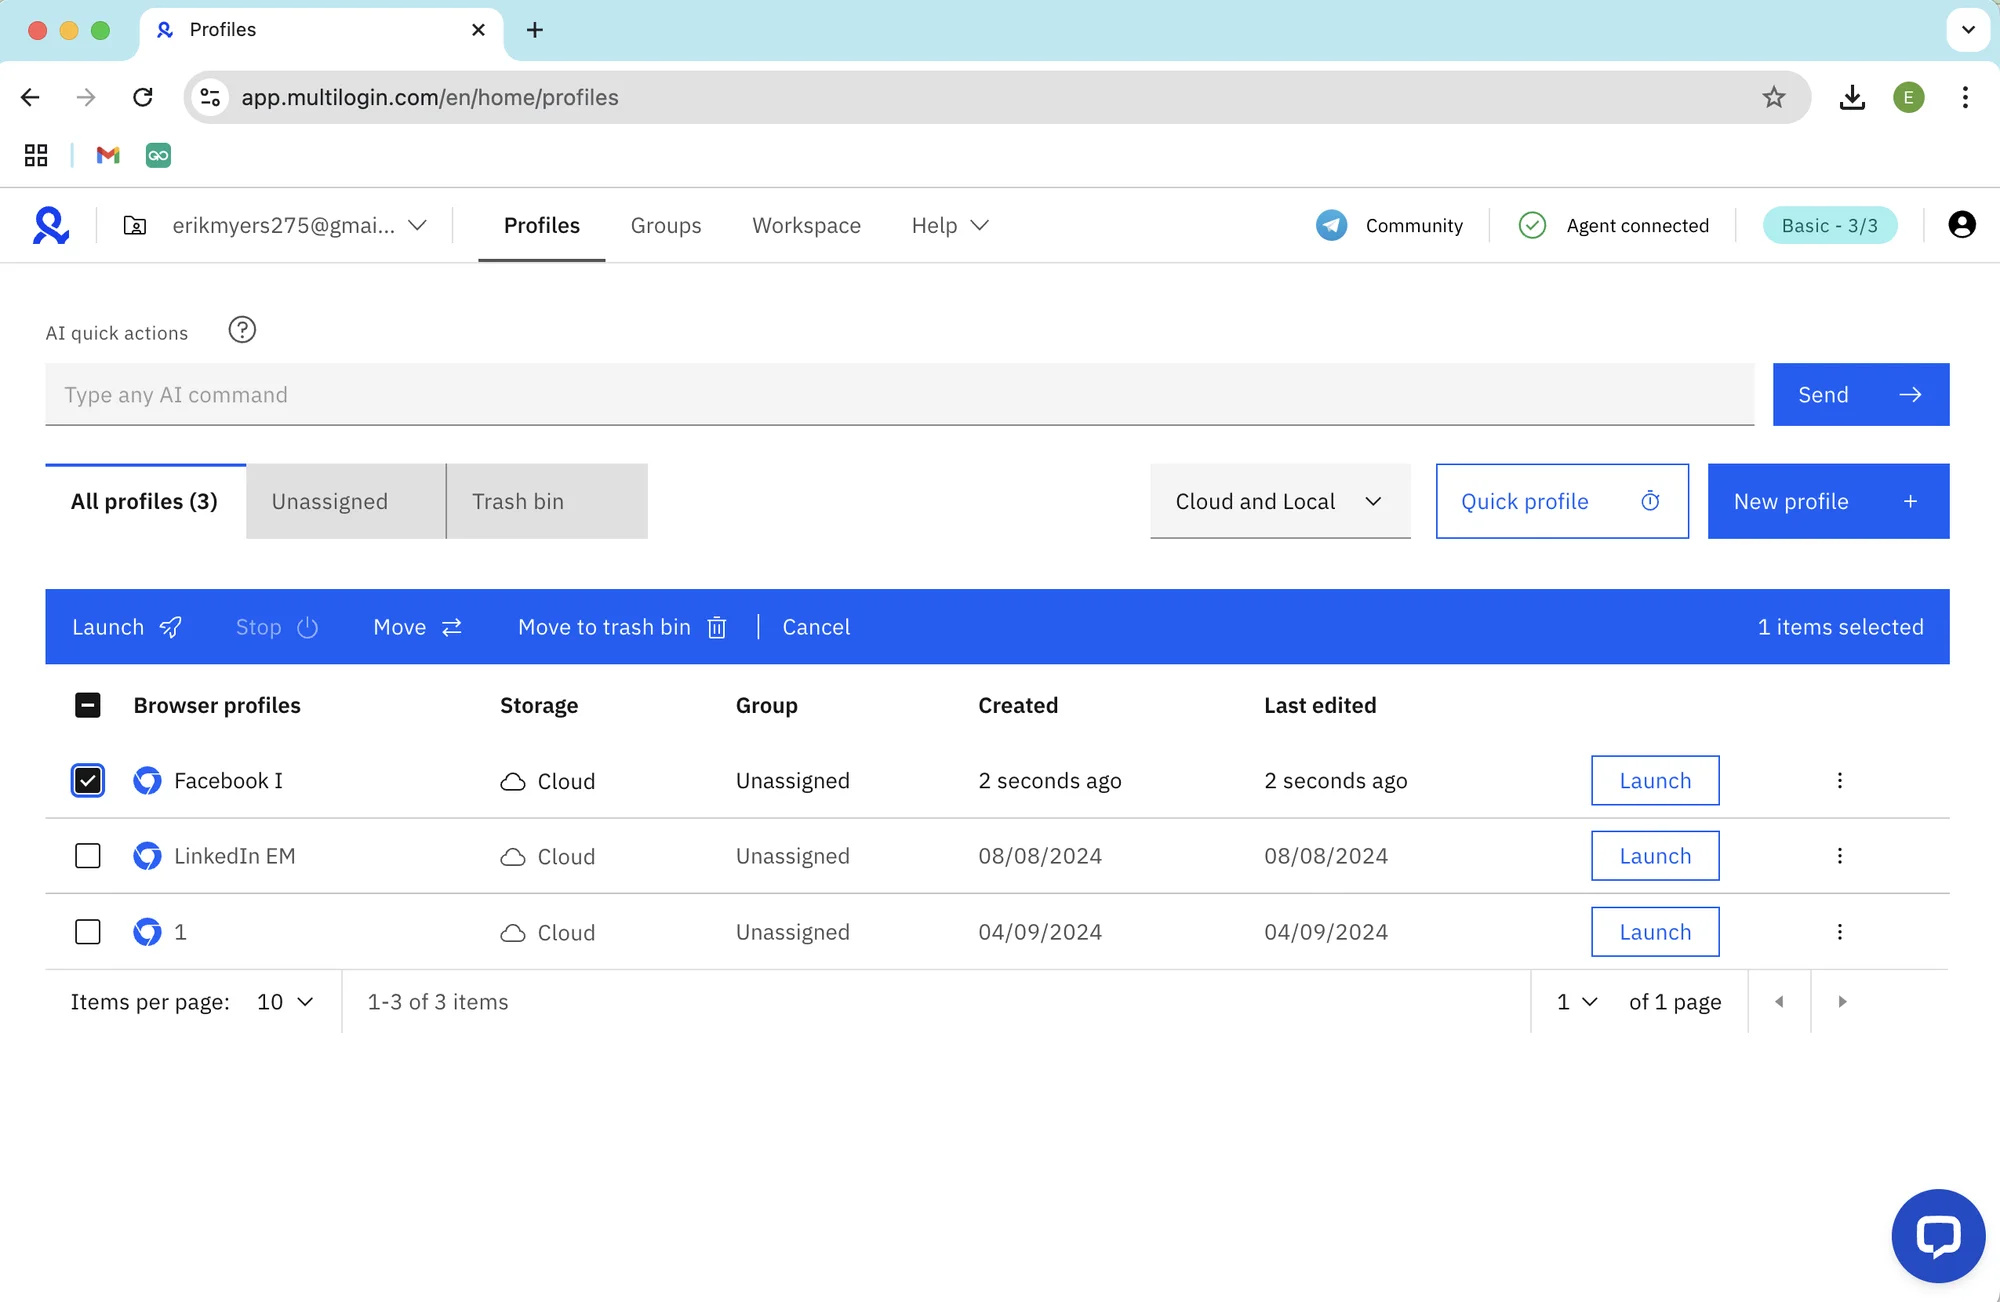2000x1302 pixels.
Task: Open the user account avatar icon
Action: [x=1961, y=225]
